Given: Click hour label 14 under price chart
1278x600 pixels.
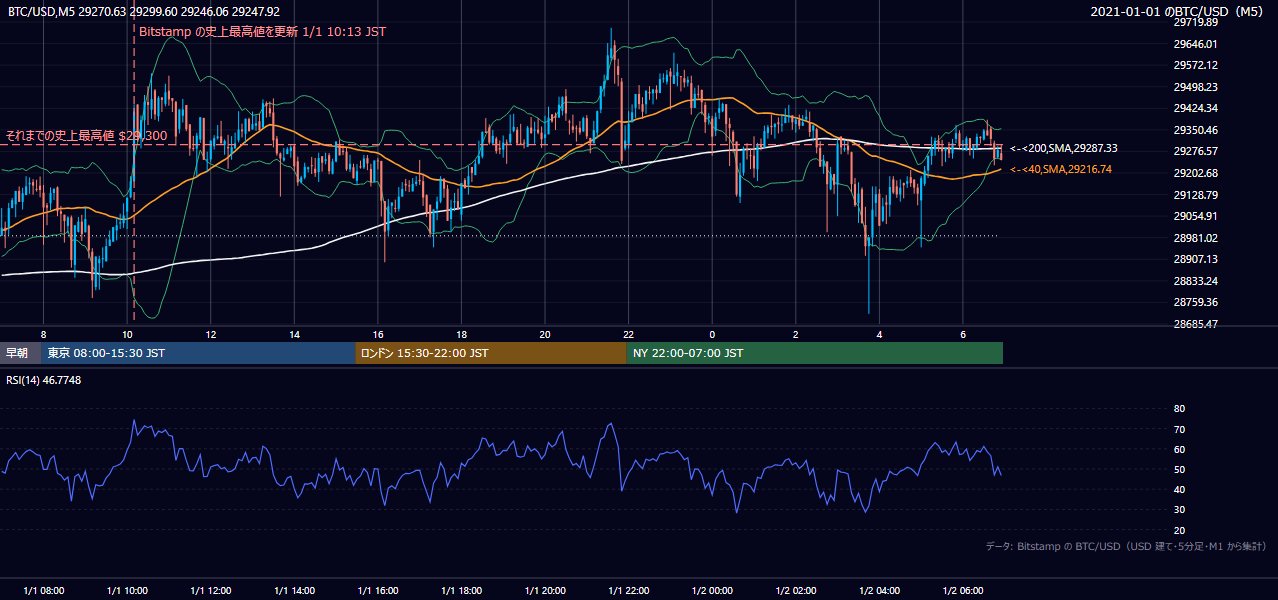Looking at the screenshot, I should pyautogui.click(x=294, y=334).
